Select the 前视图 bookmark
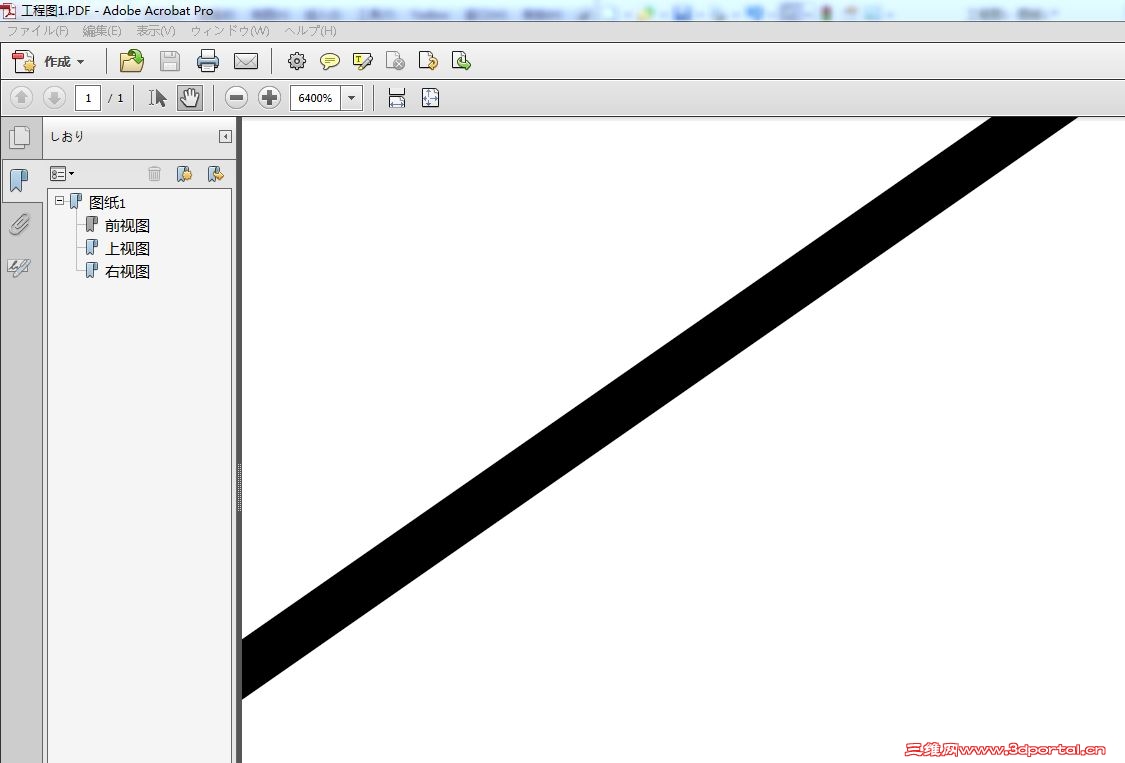1125x763 pixels. 127,226
